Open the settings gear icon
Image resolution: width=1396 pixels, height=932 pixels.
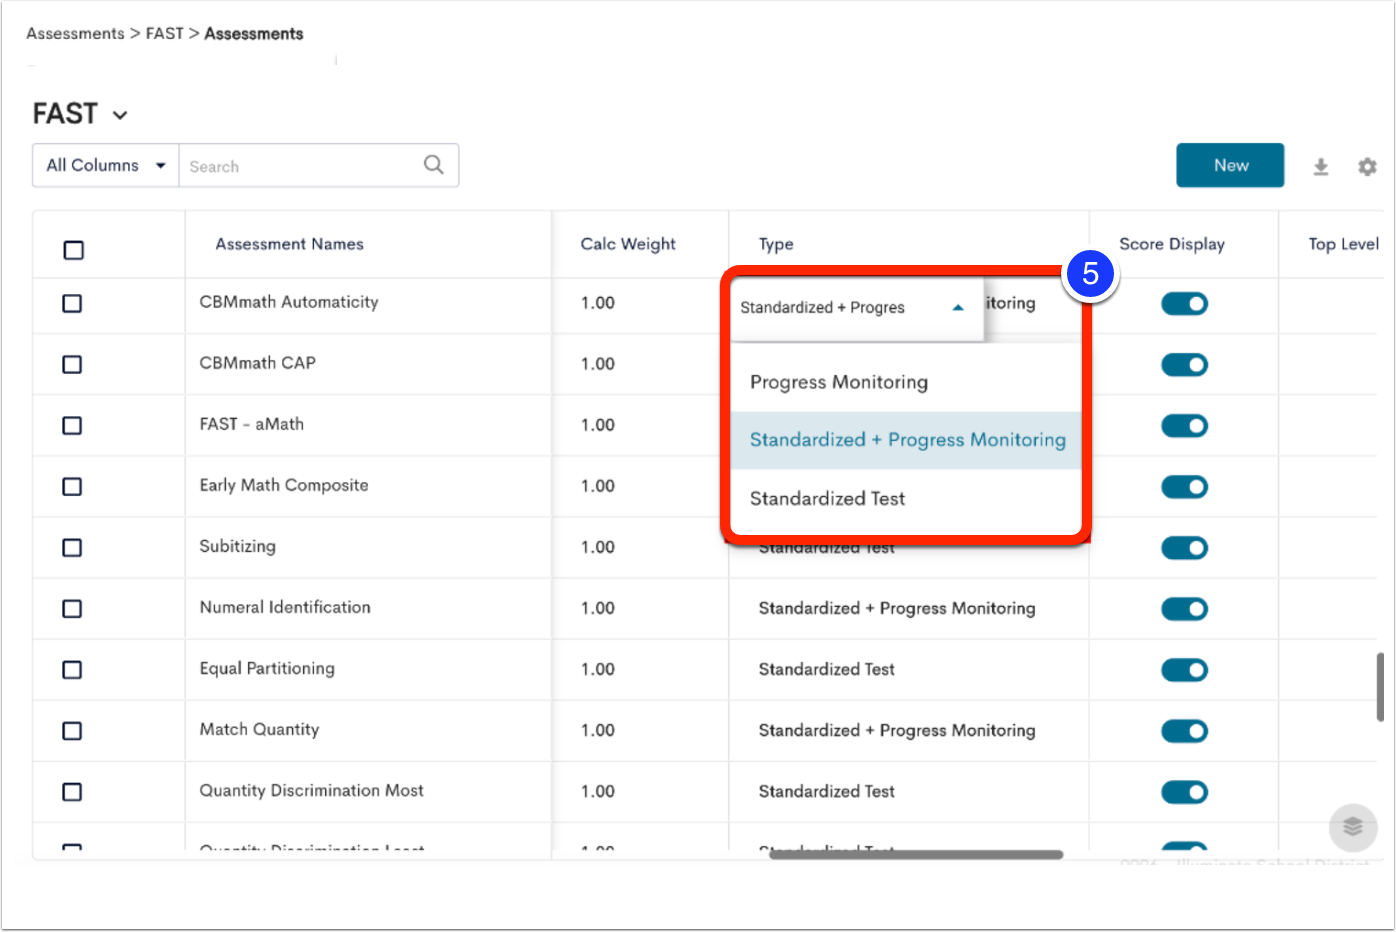coord(1367,167)
